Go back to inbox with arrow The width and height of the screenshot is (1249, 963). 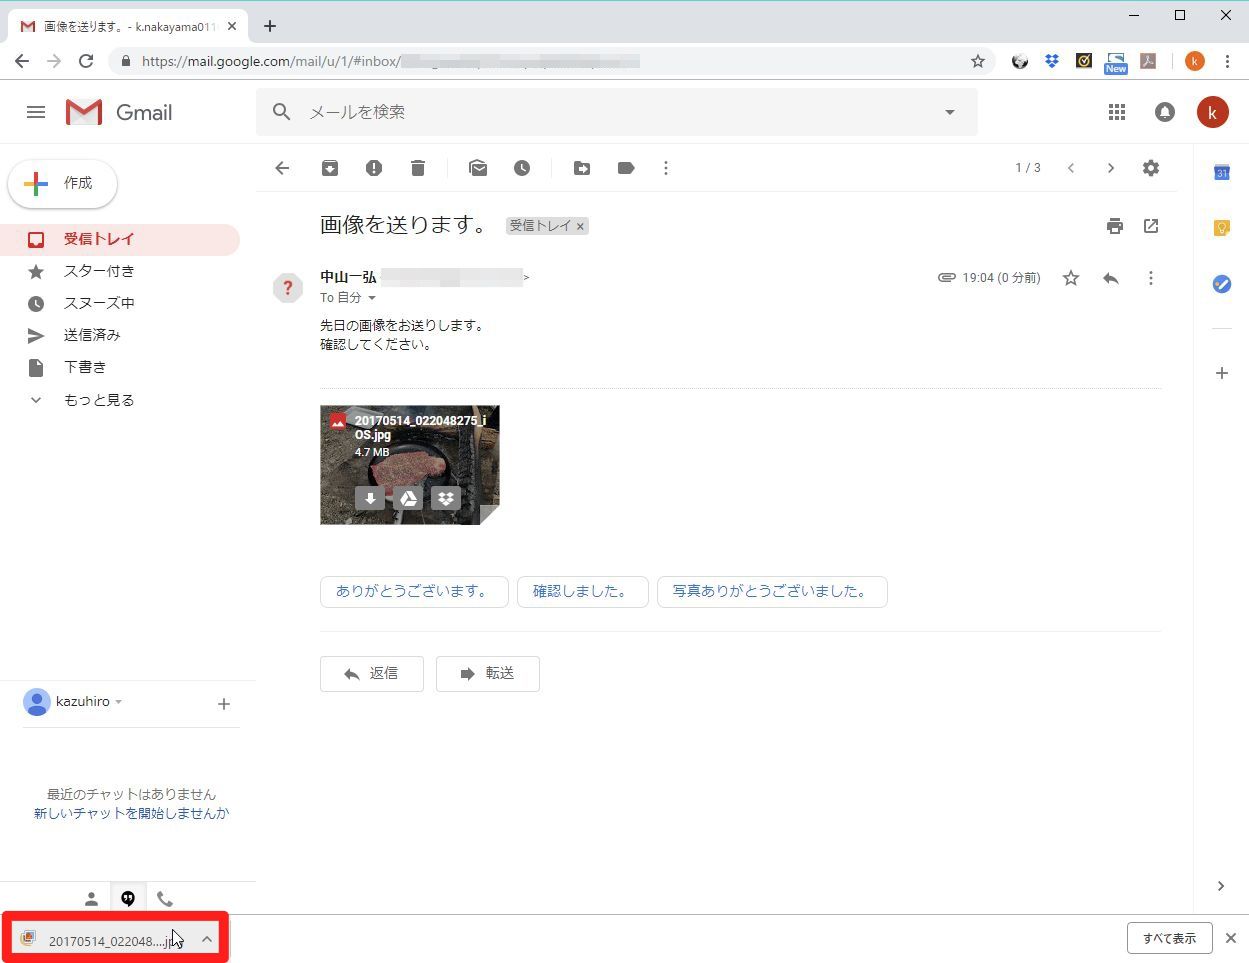(x=282, y=168)
